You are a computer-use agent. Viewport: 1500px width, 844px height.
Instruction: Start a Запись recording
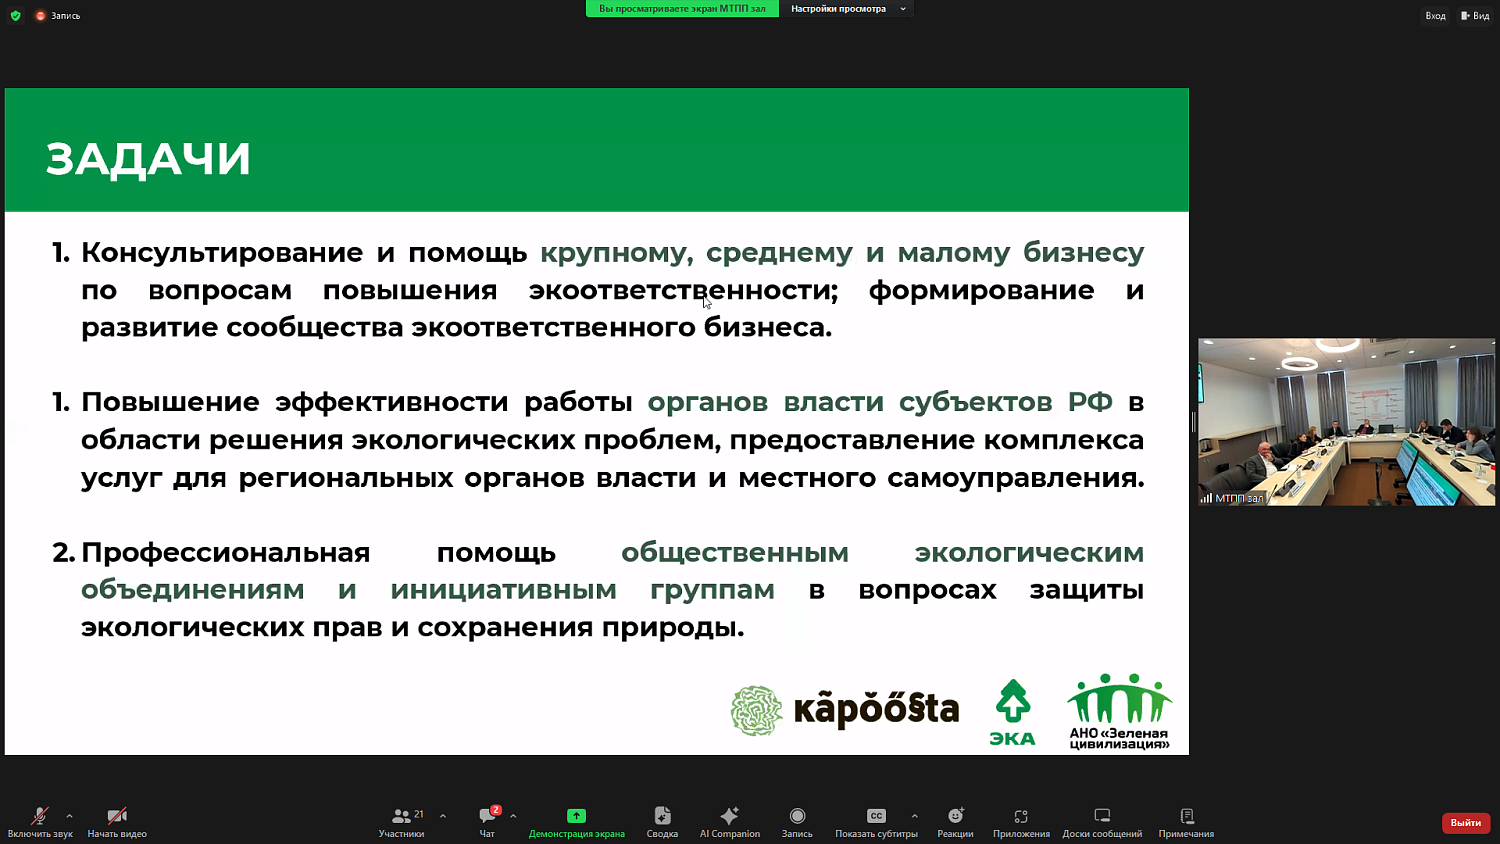pos(796,820)
